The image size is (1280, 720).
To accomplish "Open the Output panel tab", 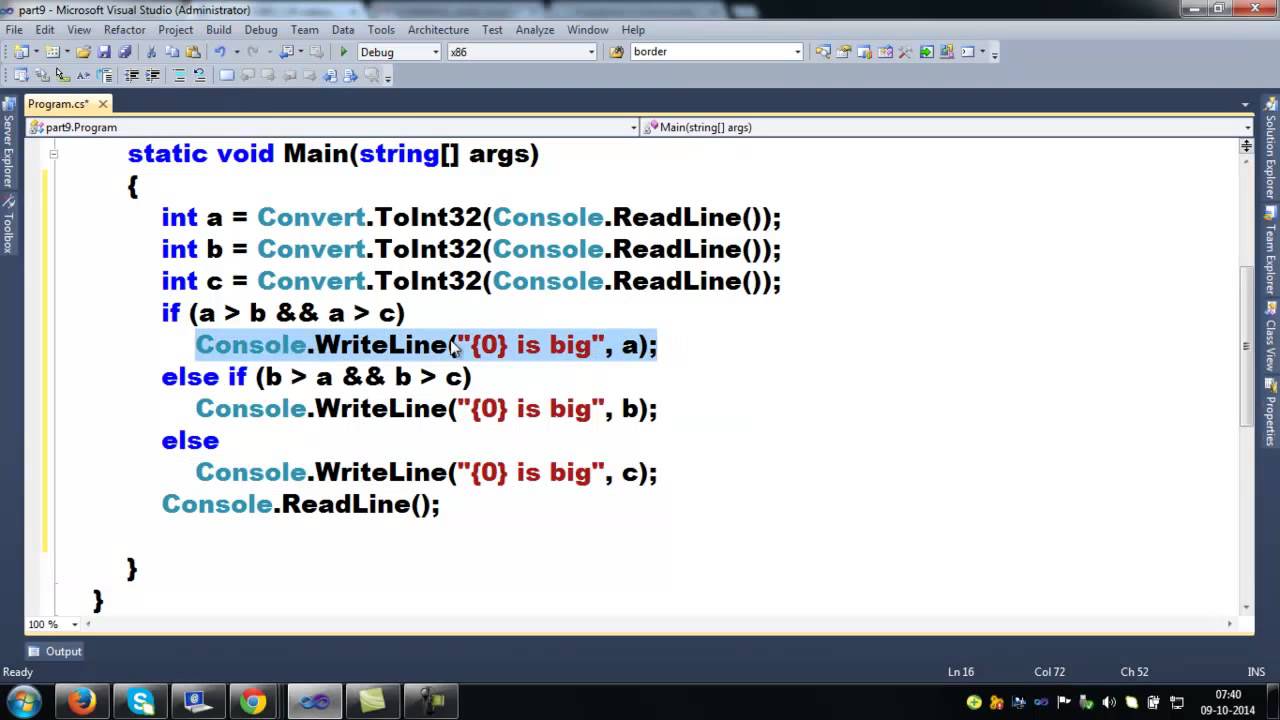I will (55, 651).
